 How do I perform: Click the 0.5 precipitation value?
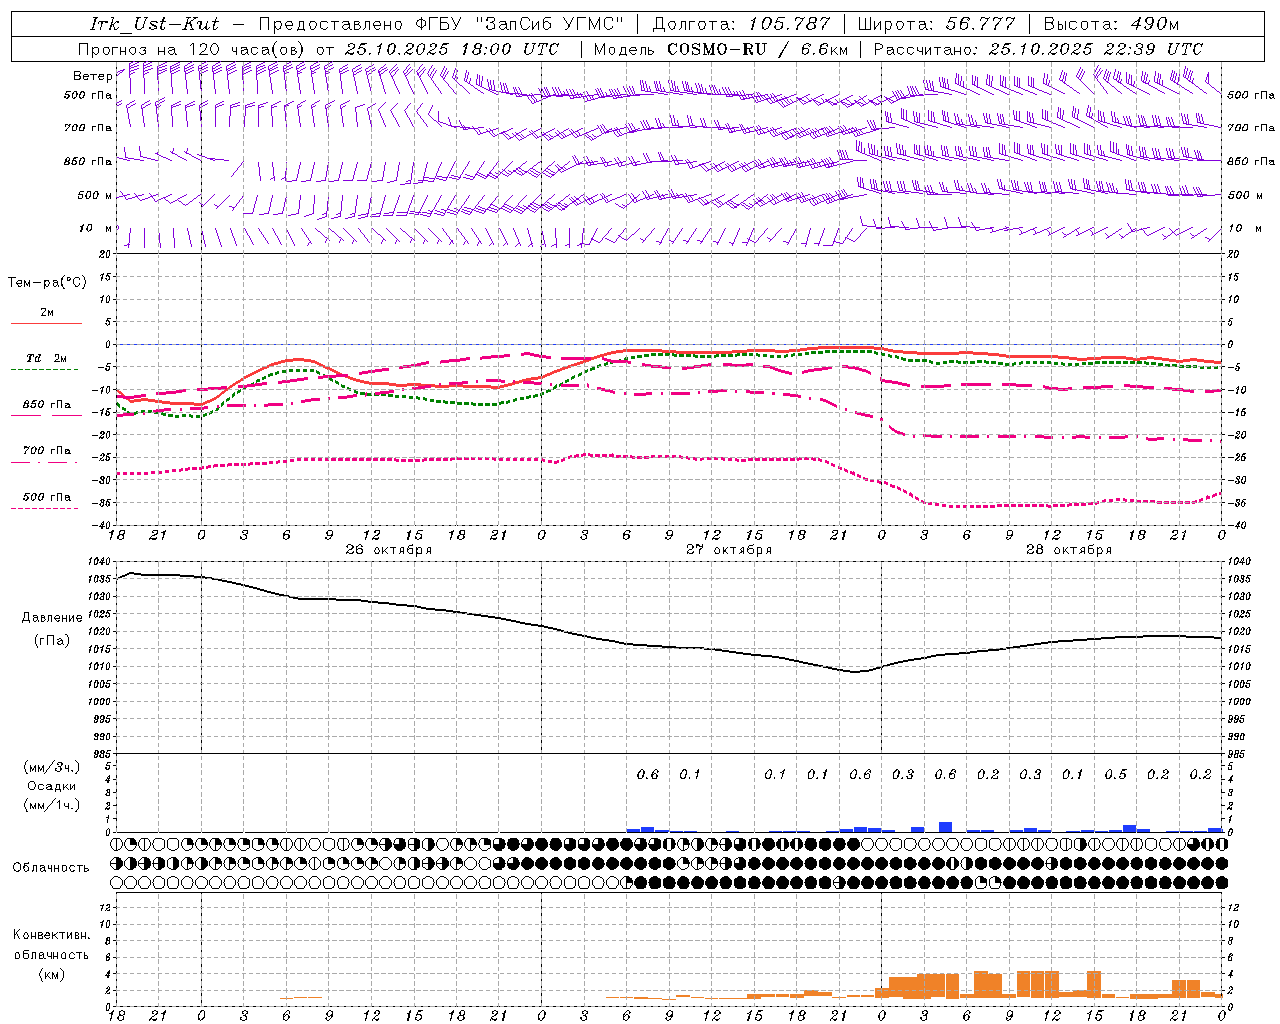1115,774
